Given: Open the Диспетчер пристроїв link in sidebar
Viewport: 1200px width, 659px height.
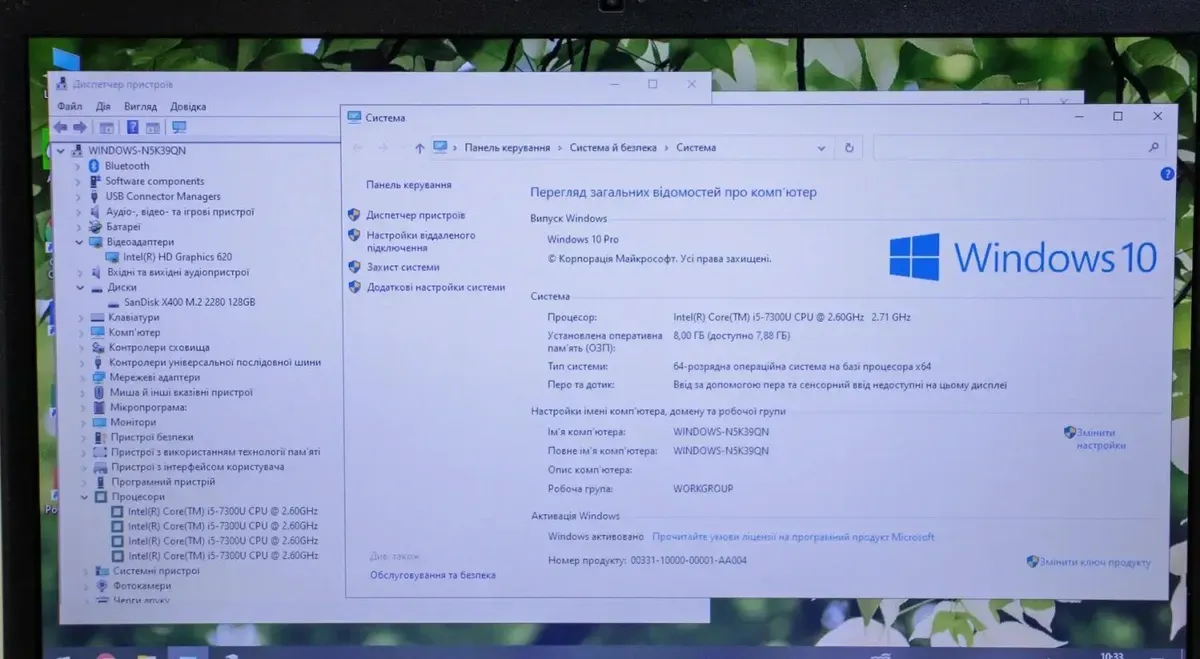Looking at the screenshot, I should [415, 215].
